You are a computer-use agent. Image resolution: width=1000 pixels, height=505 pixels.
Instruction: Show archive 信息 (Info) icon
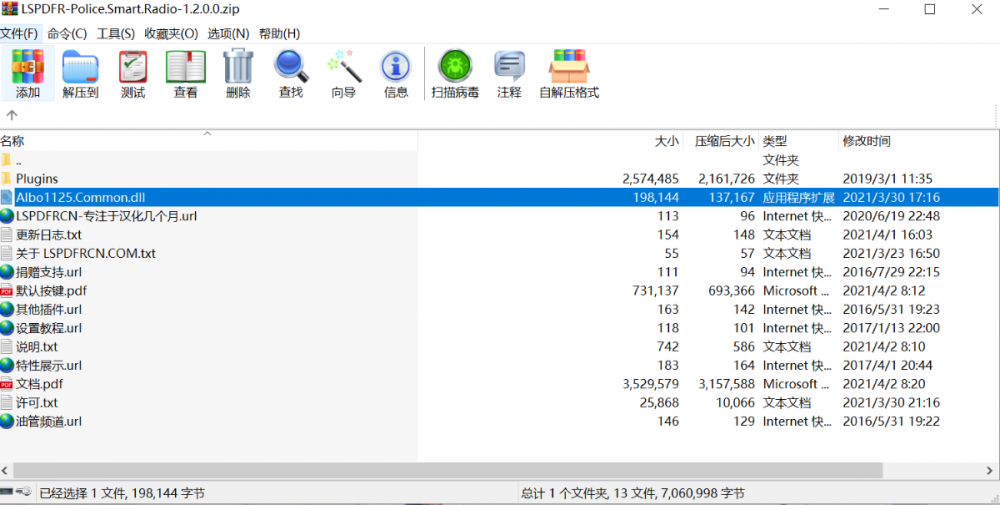pyautogui.click(x=395, y=67)
